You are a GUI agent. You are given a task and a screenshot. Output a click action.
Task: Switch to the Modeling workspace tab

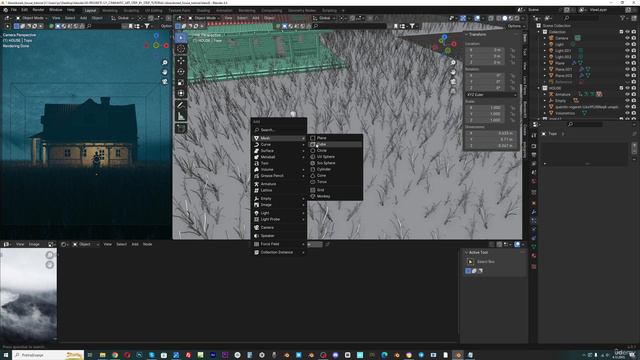[110, 11]
